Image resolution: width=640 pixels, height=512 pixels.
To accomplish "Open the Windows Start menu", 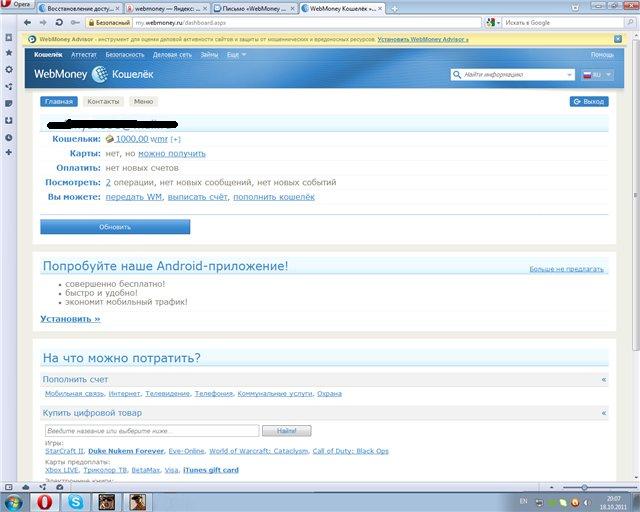I will click(13, 502).
